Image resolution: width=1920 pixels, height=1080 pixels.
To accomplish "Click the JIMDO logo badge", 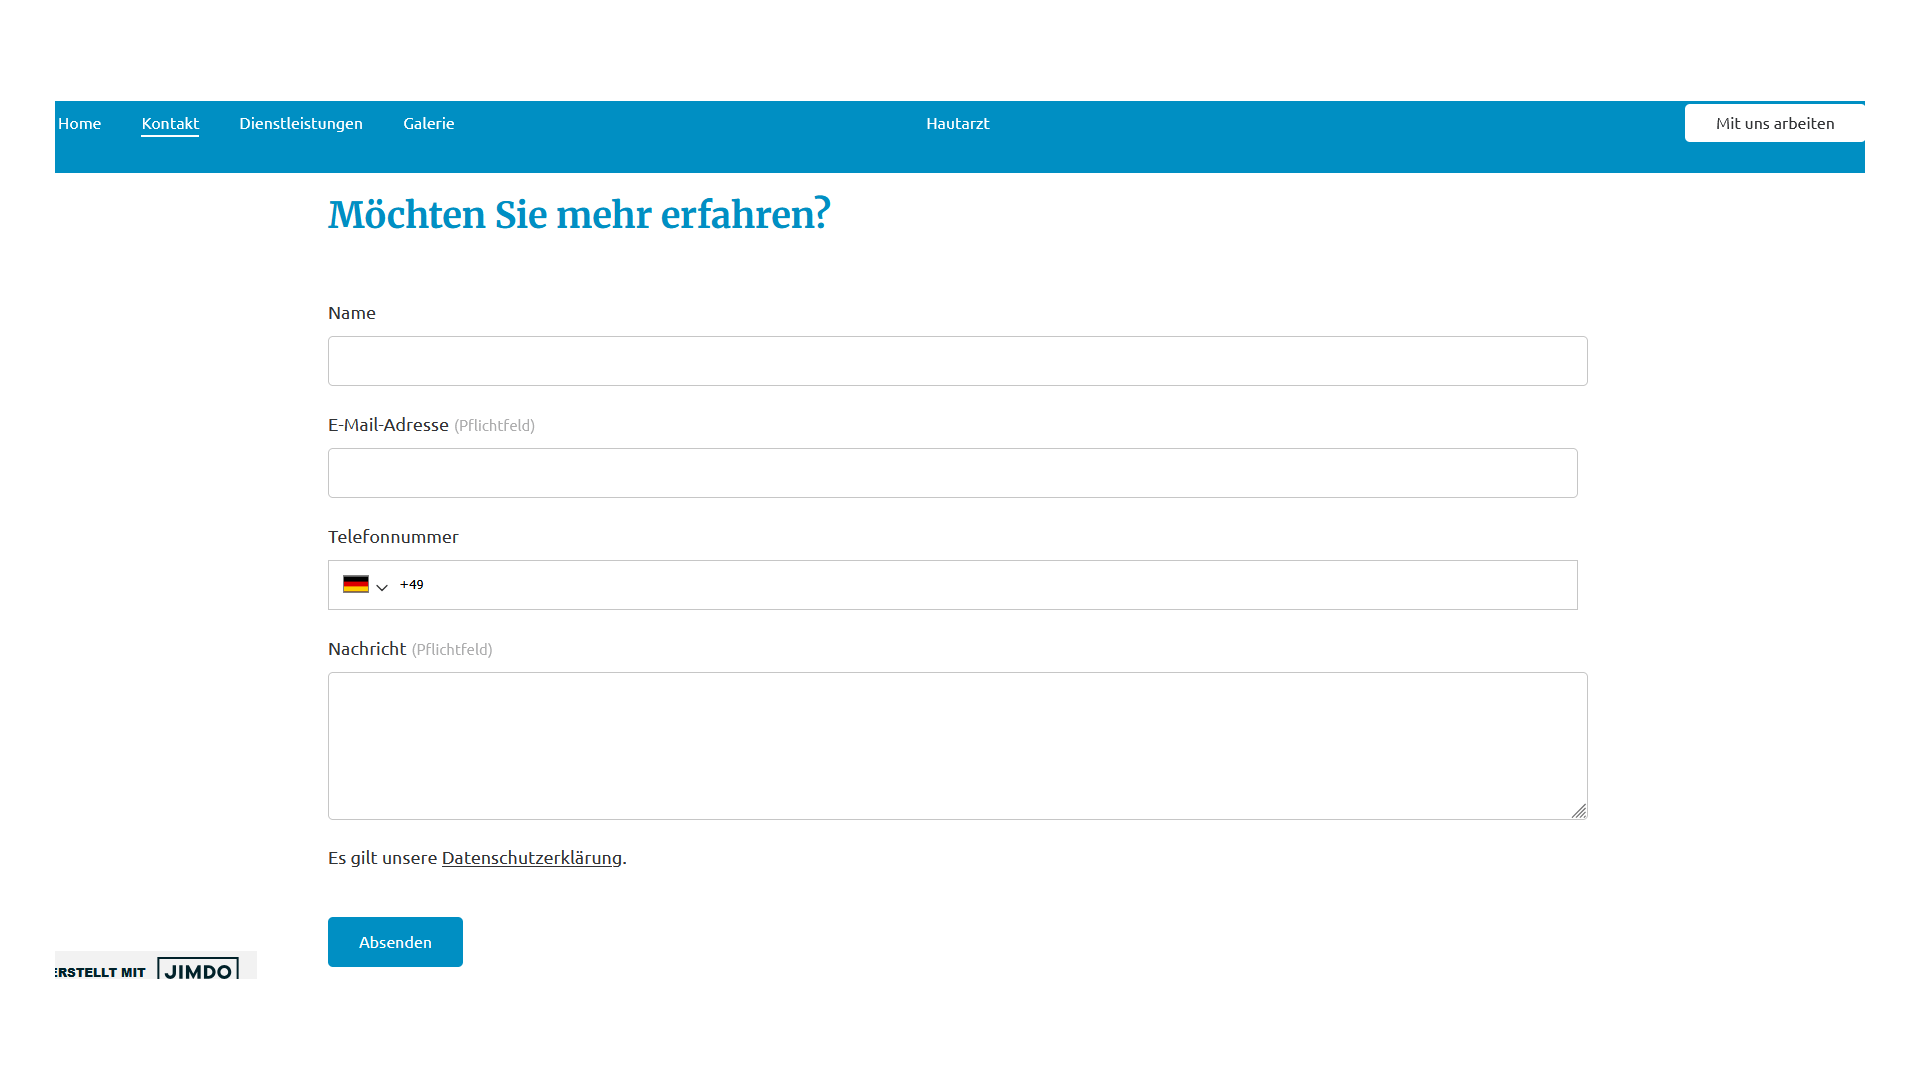I will coord(198,970).
